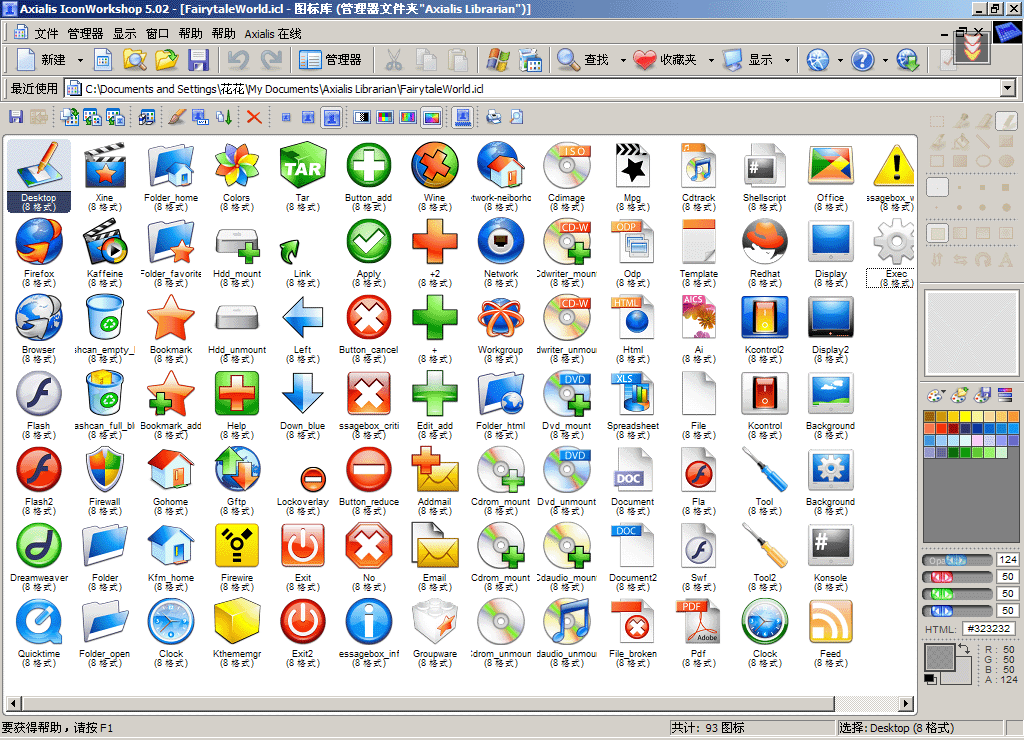Select the Redhat icon
The image size is (1024, 740).
click(x=765, y=242)
